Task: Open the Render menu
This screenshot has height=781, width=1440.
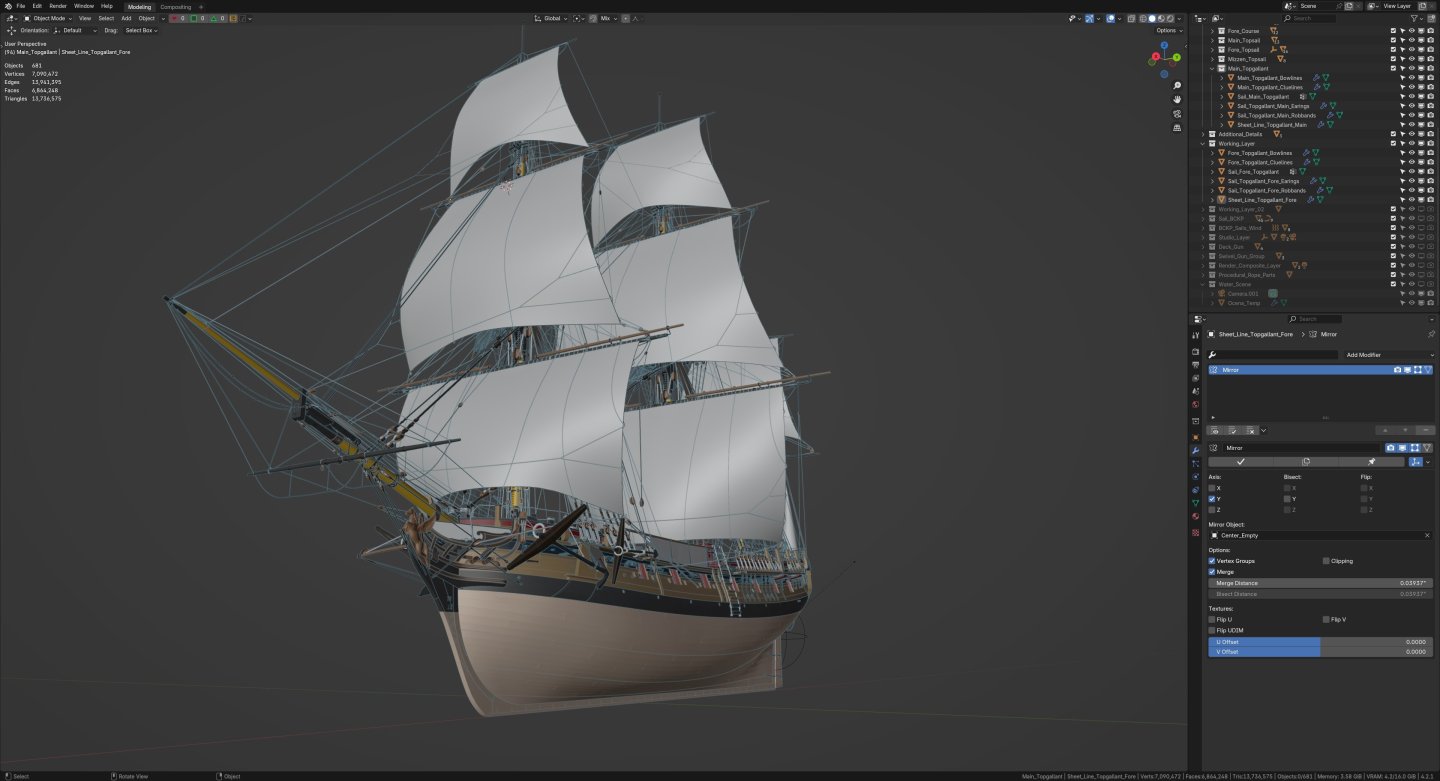Action: pos(58,6)
